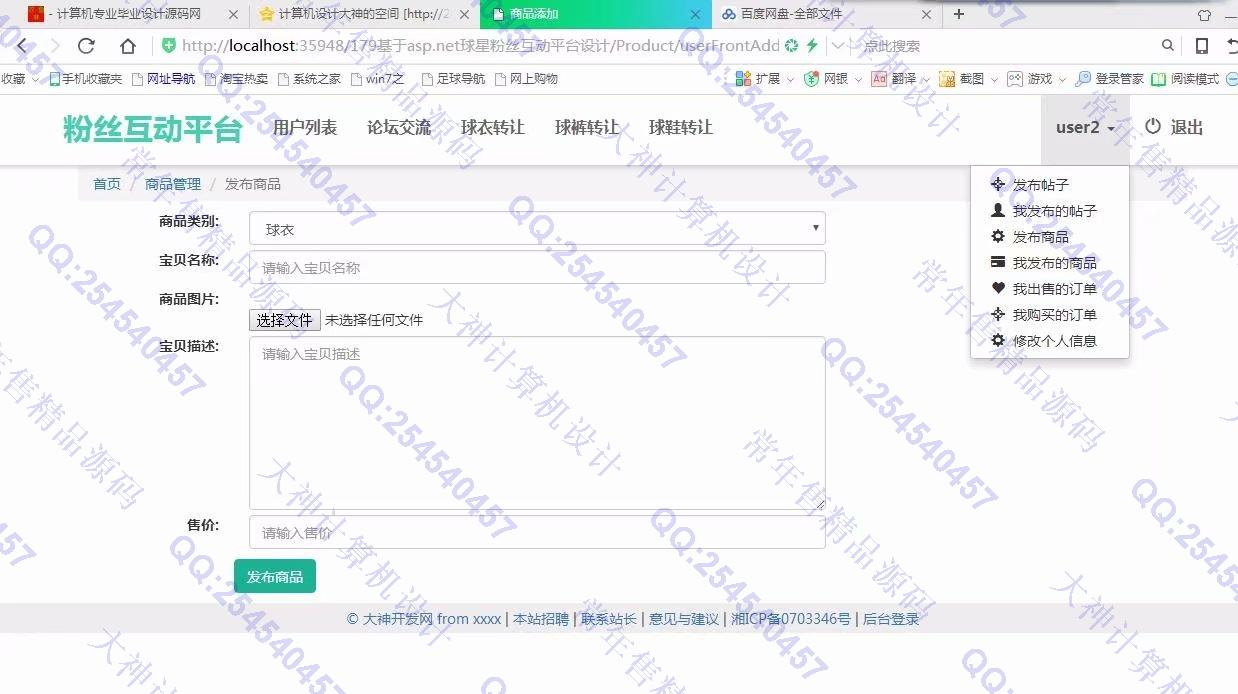1238x694 pixels.
Task: Open the 淘宝热卖 bookmark
Action: point(236,79)
